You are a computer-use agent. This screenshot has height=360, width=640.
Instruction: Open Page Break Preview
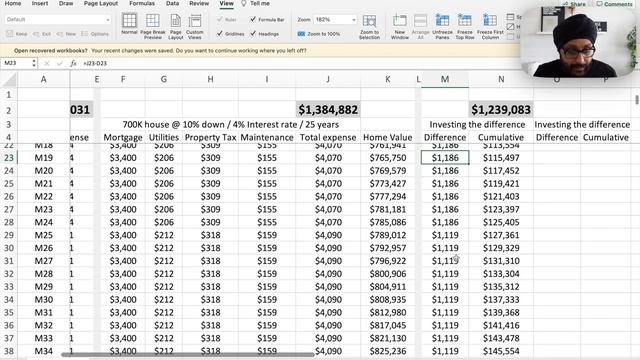point(153,26)
